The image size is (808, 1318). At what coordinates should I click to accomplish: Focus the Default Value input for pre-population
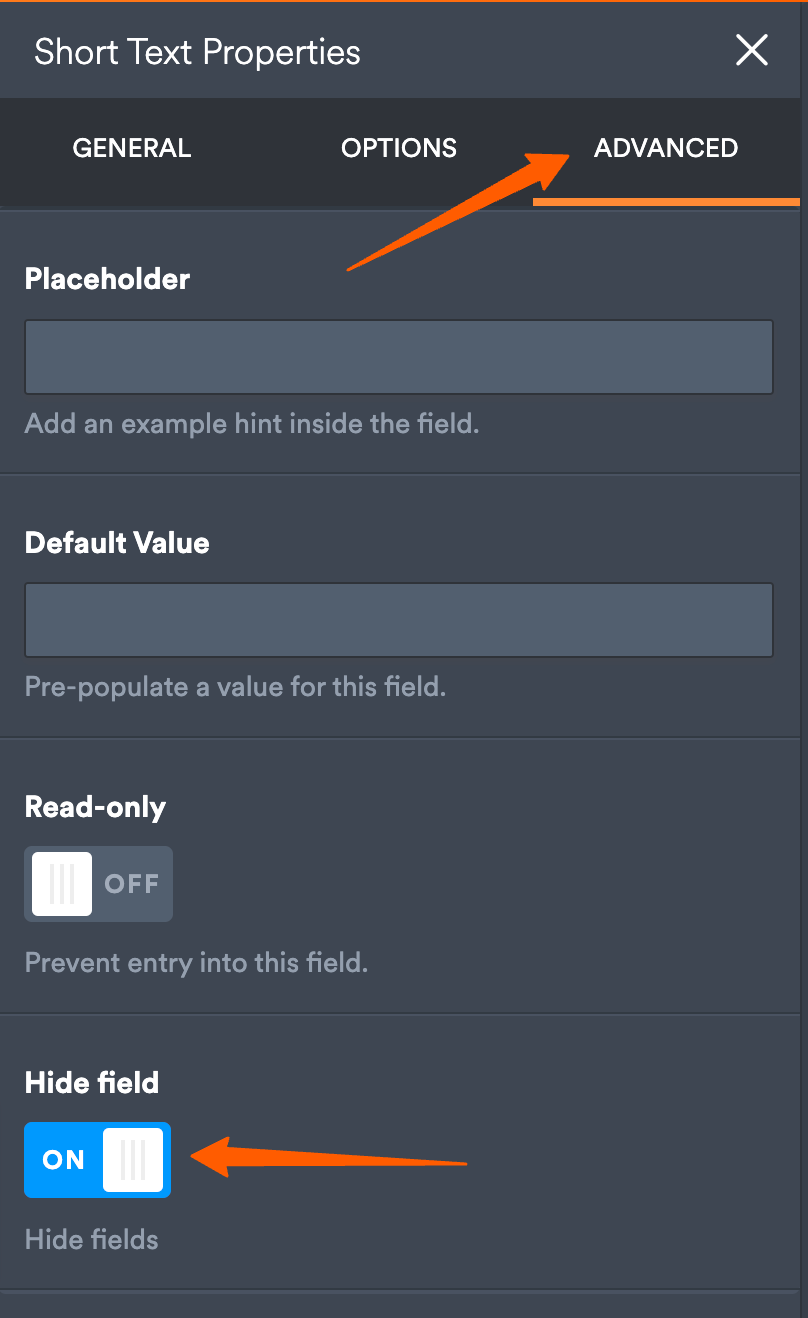click(399, 619)
